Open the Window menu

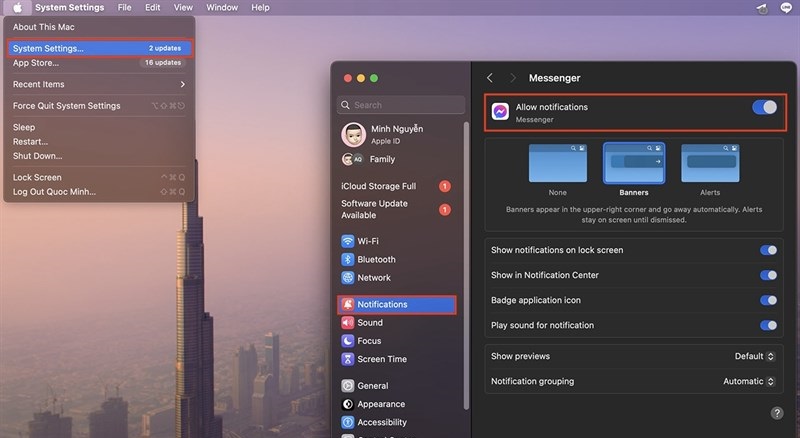[x=222, y=7]
